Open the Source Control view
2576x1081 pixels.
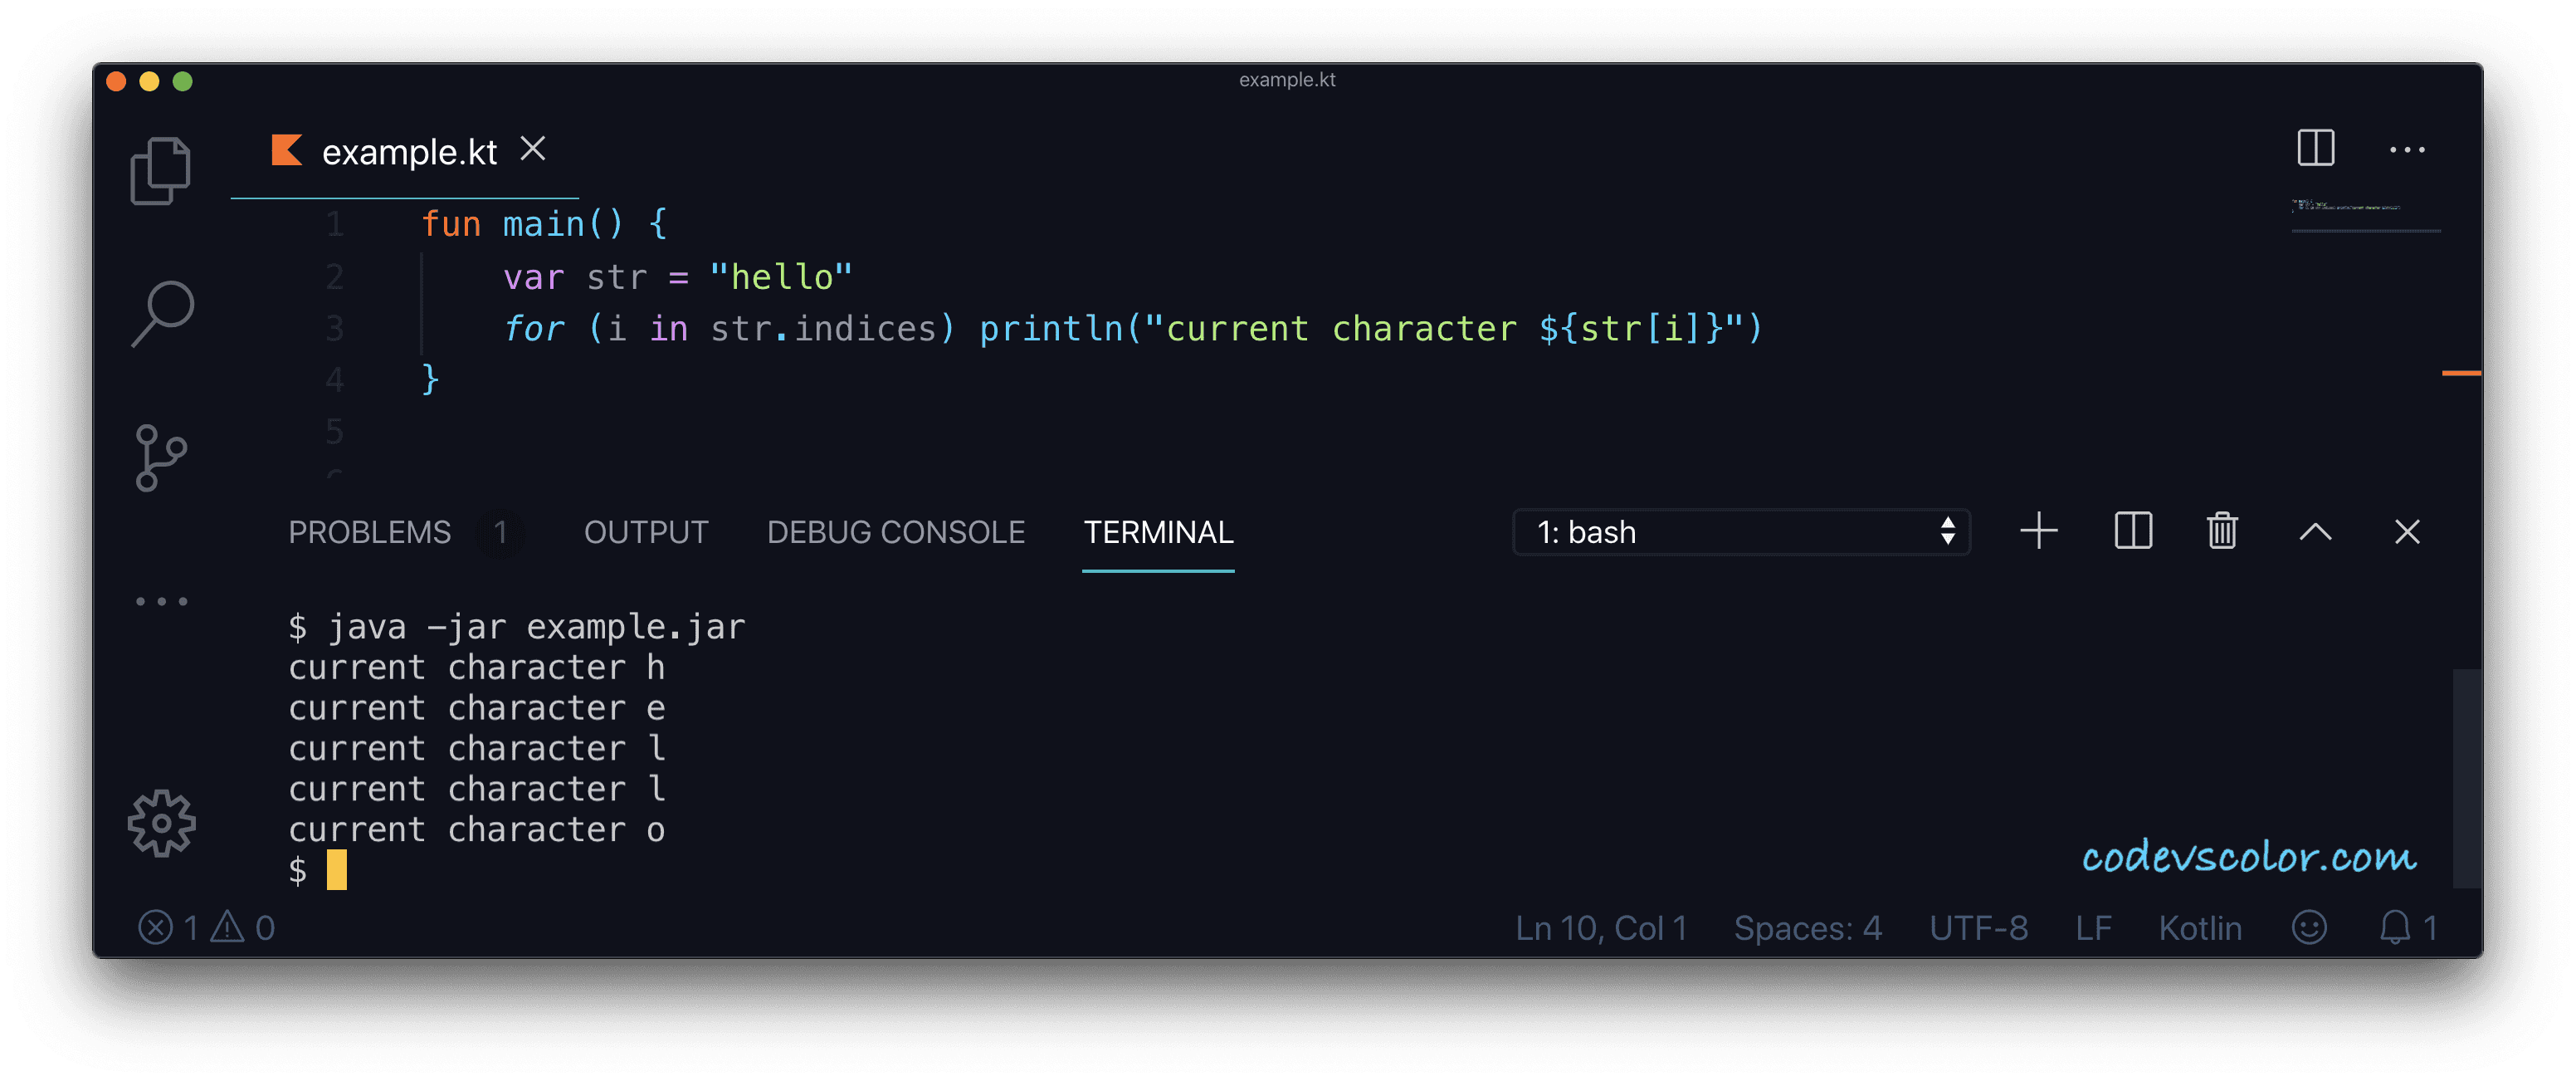coord(161,458)
